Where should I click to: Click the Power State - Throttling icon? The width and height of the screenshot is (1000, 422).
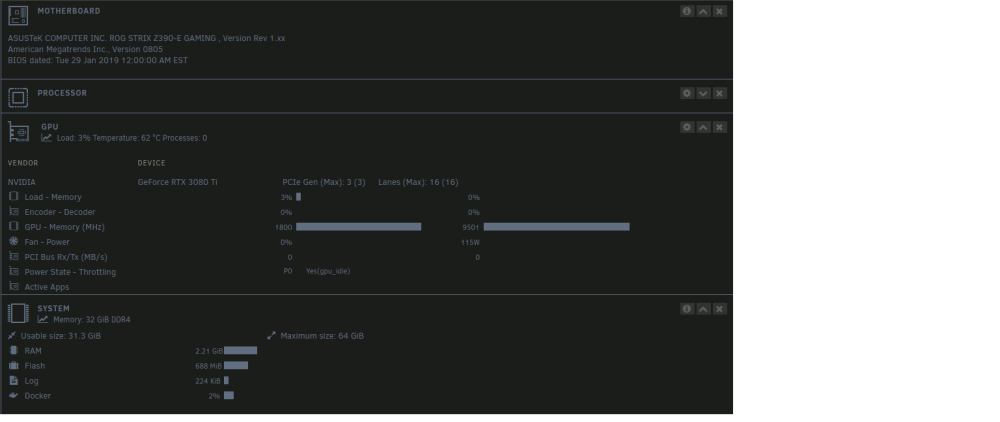[x=13, y=272]
